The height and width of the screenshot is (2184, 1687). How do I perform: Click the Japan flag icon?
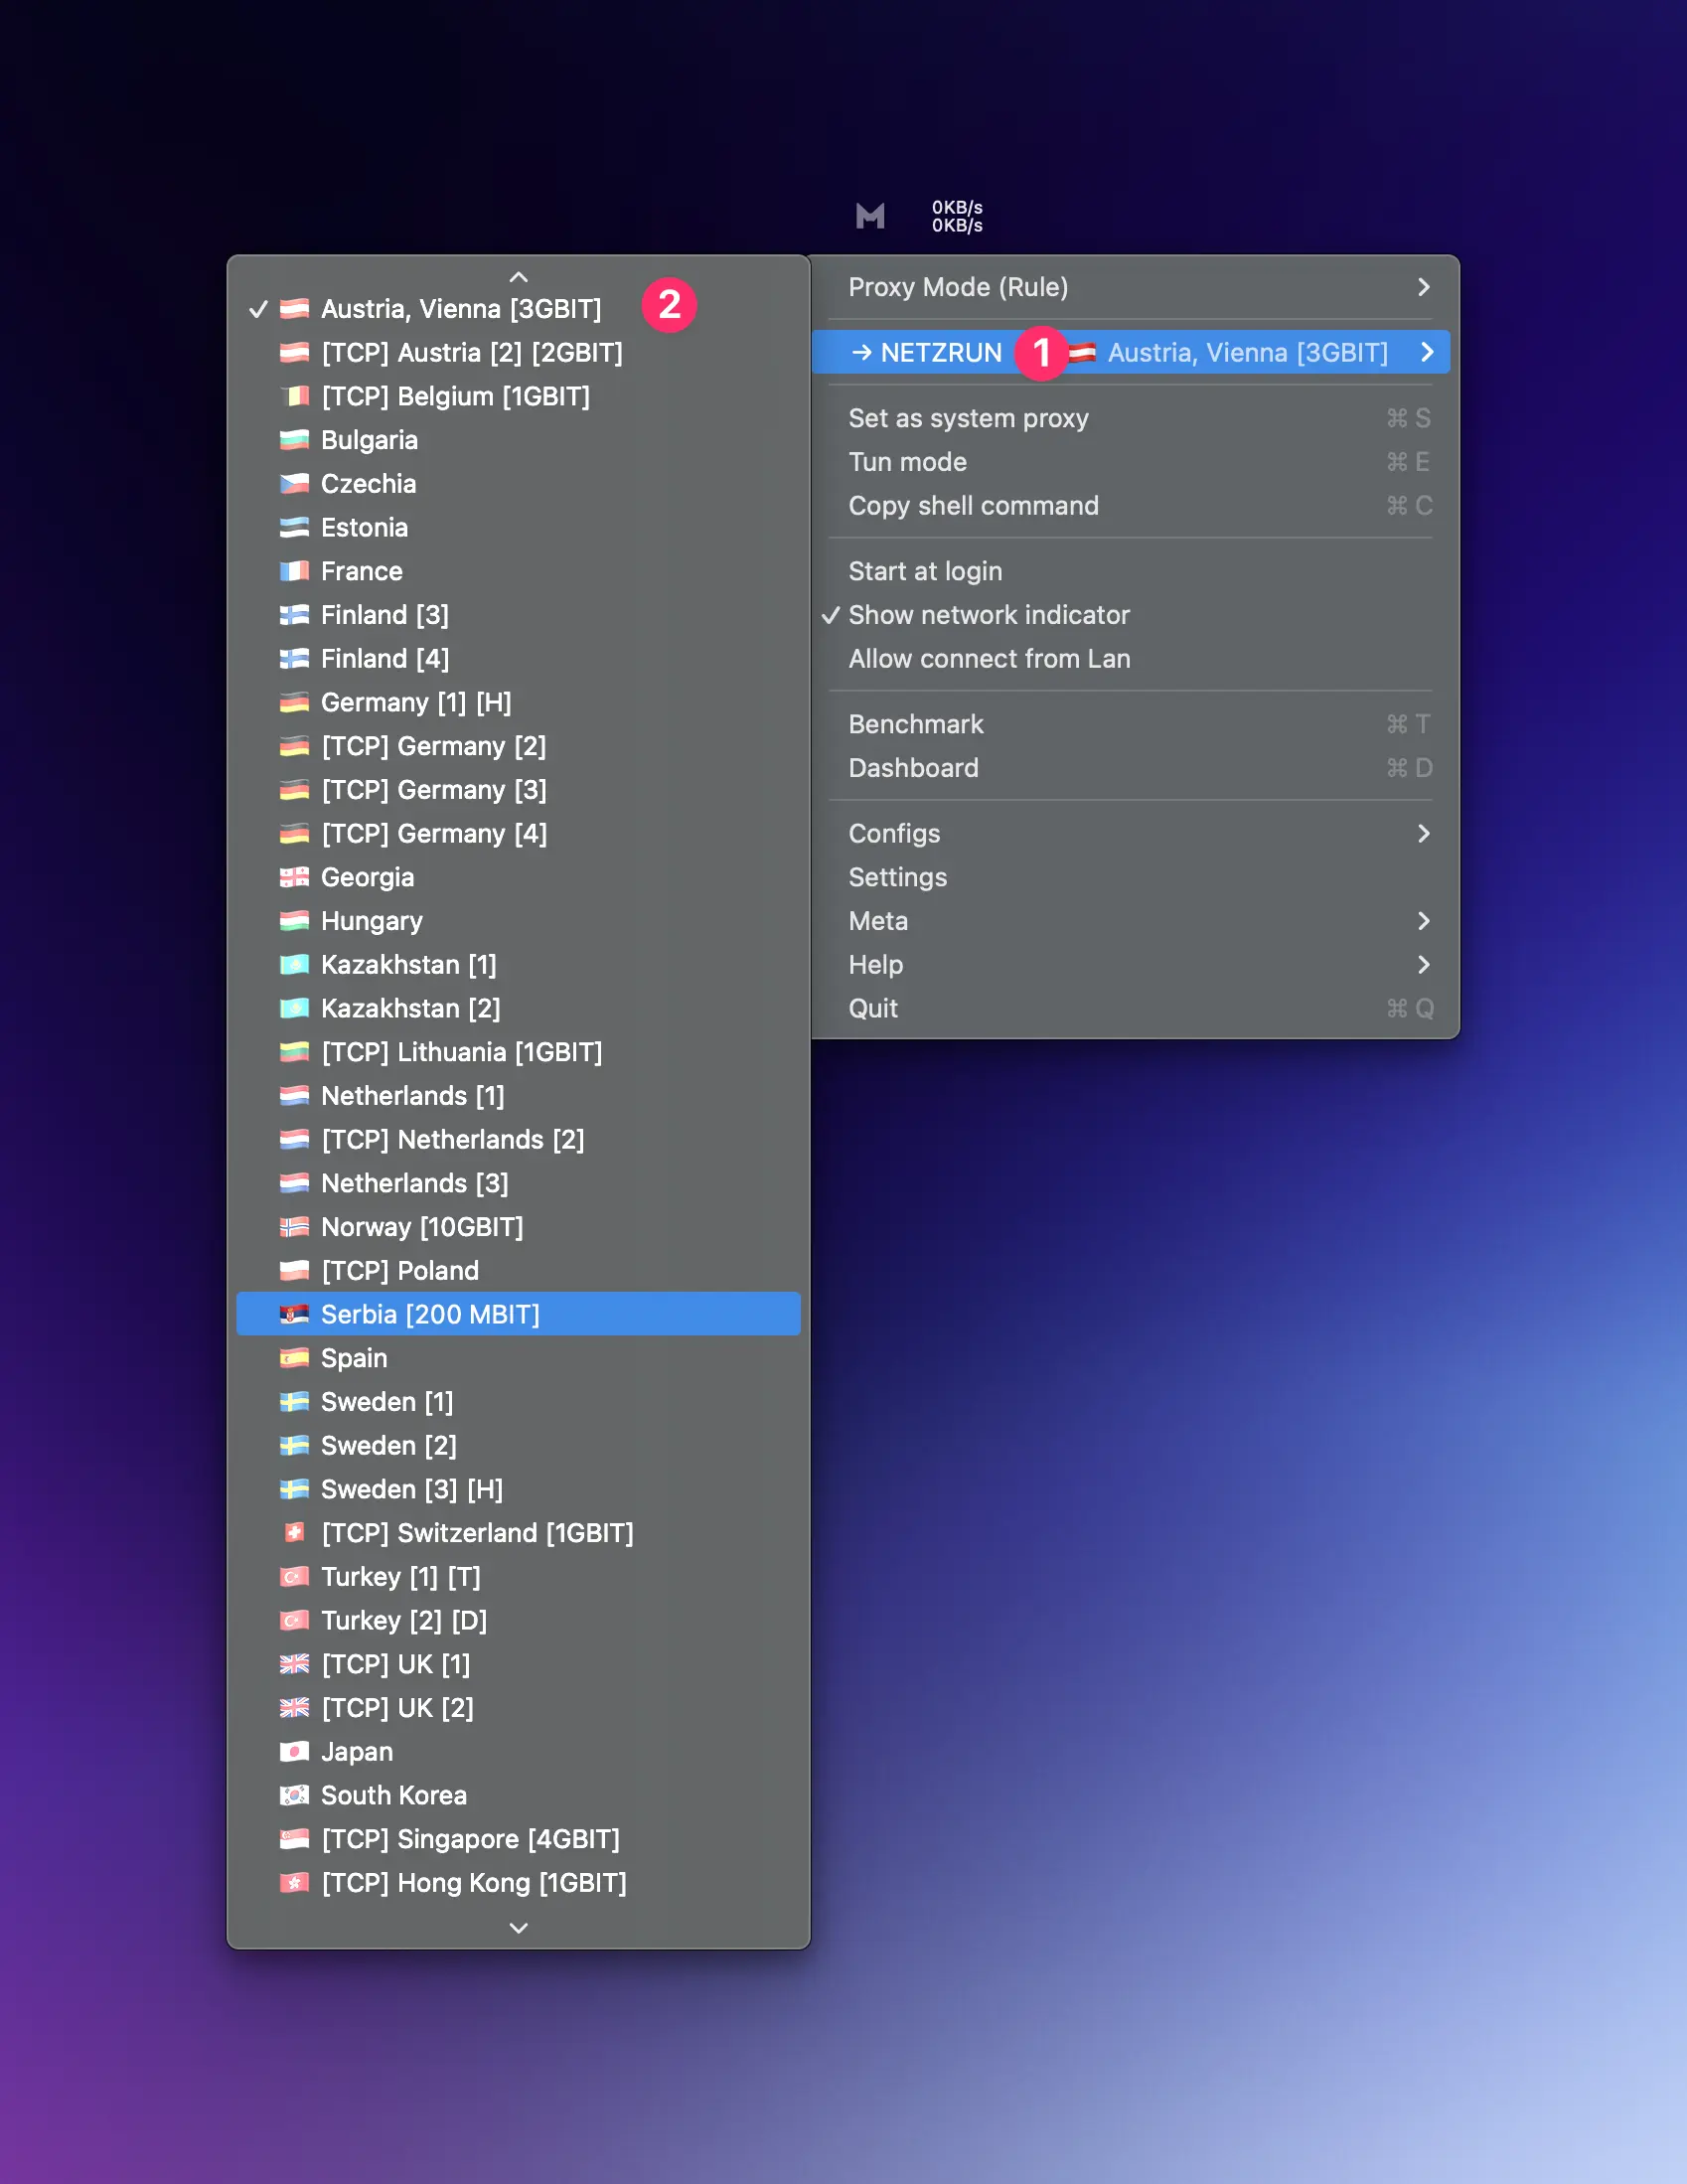pos(294,1751)
